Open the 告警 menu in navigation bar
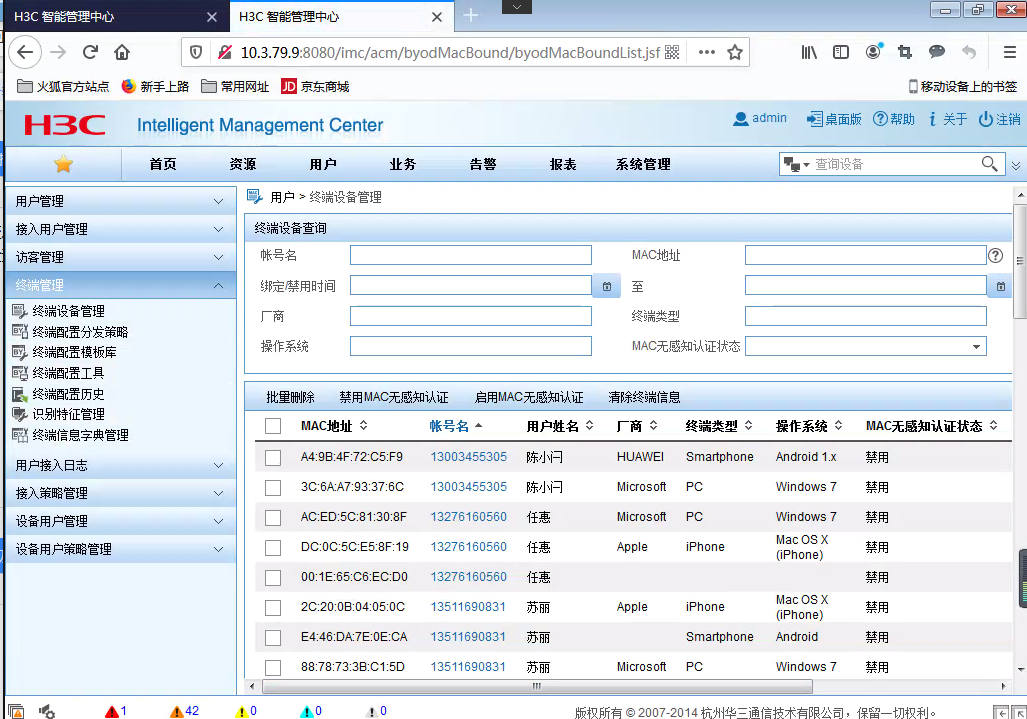 coord(483,164)
